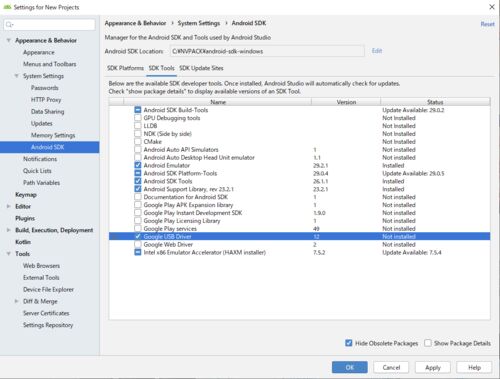Screen dimensions: 500x379
Task: Toggle Android SDK Platform-Tools checkbox
Action: 138,173
